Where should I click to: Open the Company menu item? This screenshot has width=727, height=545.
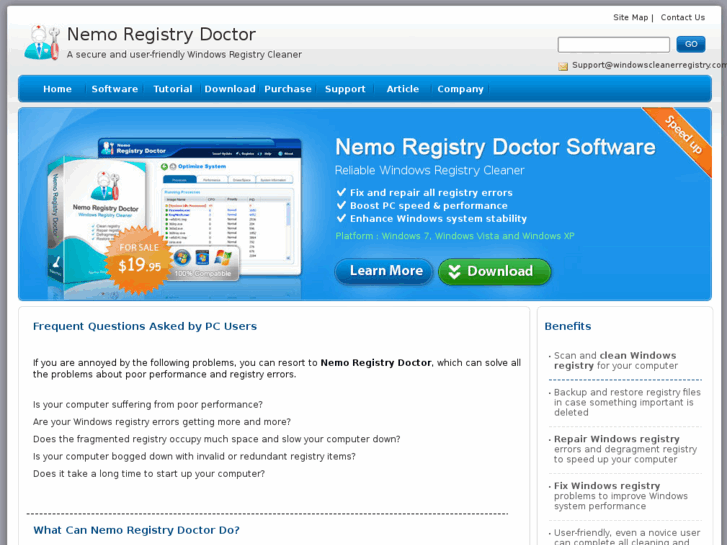[460, 89]
